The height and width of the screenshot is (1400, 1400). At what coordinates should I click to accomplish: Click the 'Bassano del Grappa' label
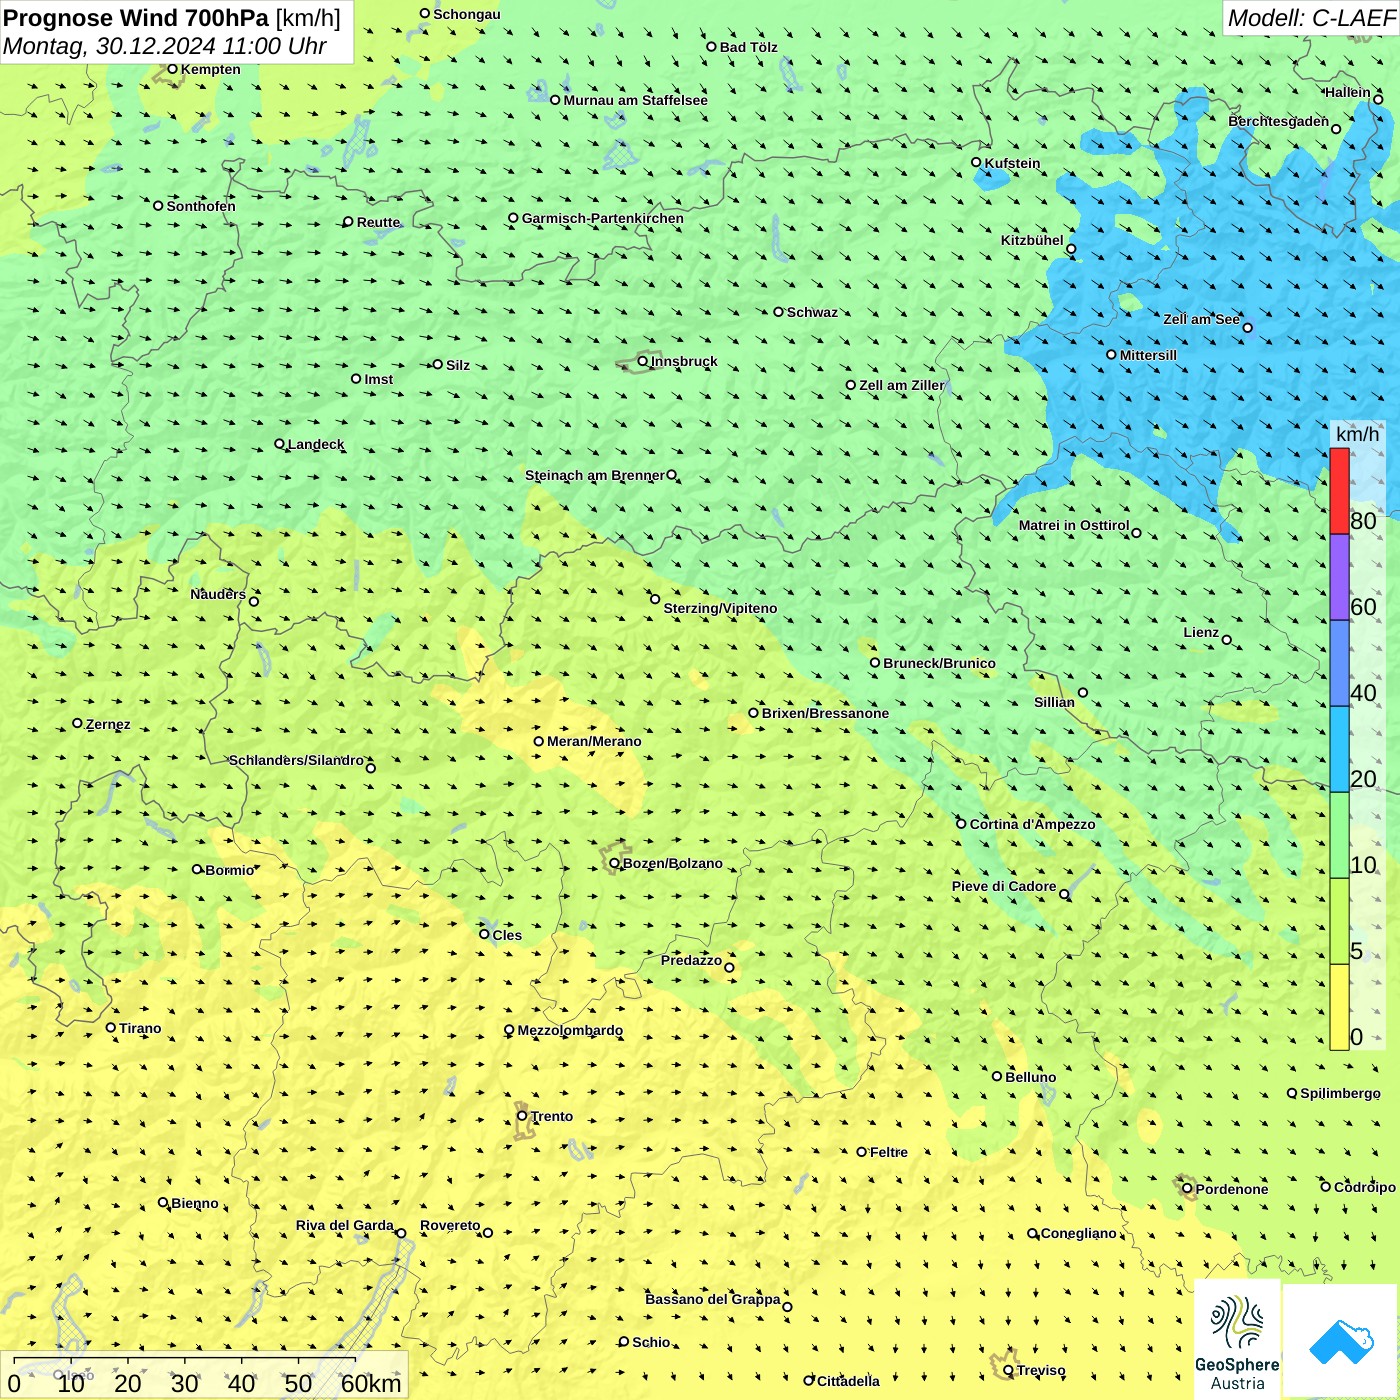713,1299
